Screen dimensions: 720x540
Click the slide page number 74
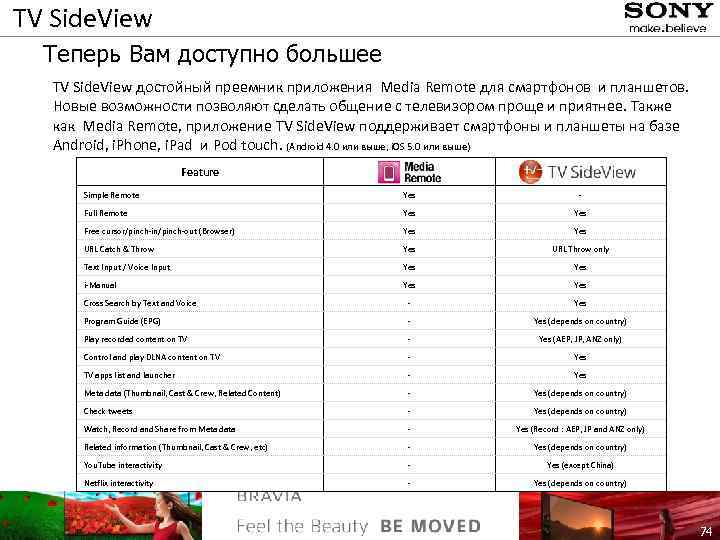pos(706,532)
